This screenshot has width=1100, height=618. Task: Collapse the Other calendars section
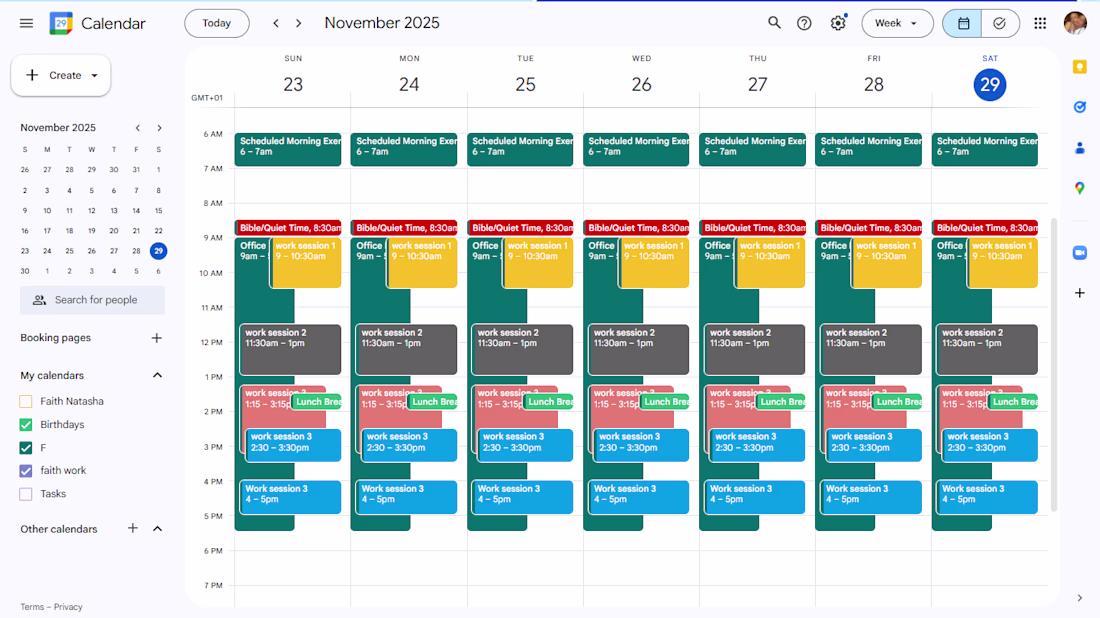[157, 529]
